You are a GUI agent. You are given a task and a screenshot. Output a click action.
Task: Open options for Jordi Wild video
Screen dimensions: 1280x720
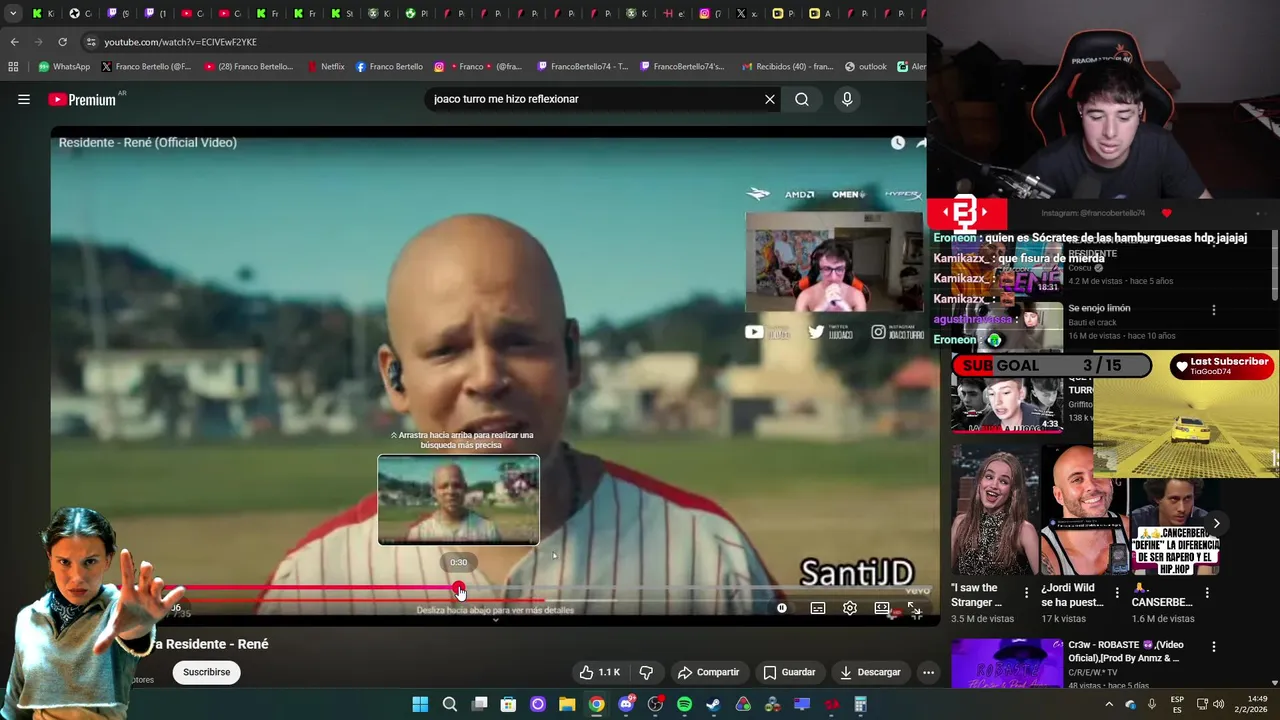coord(1117,593)
